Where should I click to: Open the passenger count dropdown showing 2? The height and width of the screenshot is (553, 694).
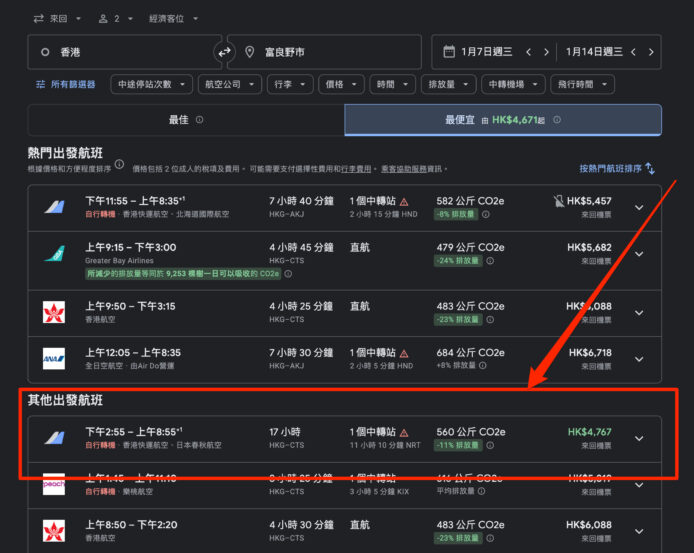coord(116,19)
